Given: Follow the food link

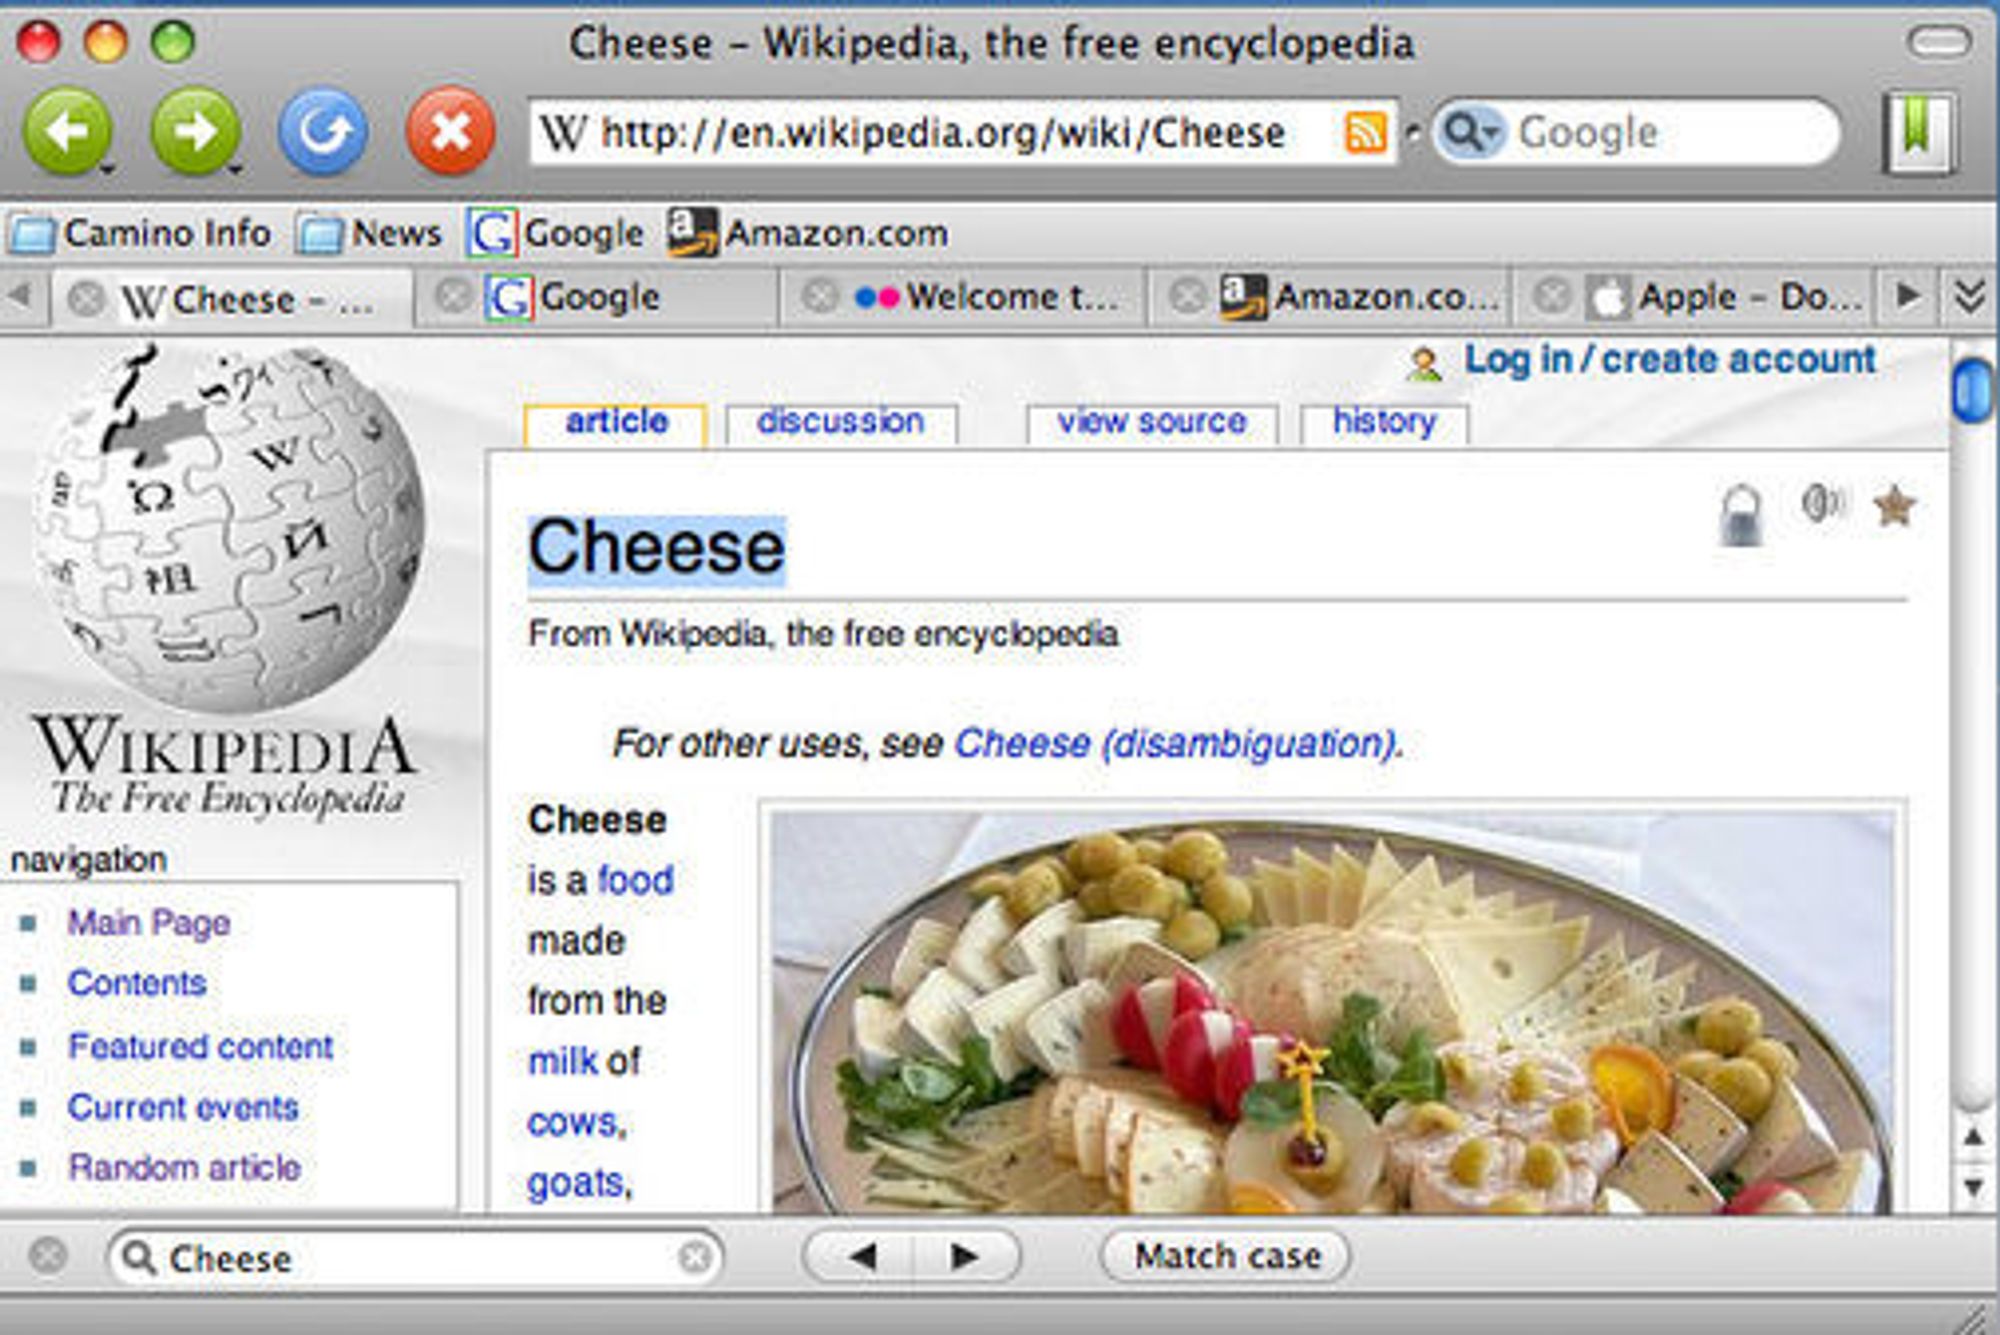Looking at the screenshot, I should (x=635, y=880).
